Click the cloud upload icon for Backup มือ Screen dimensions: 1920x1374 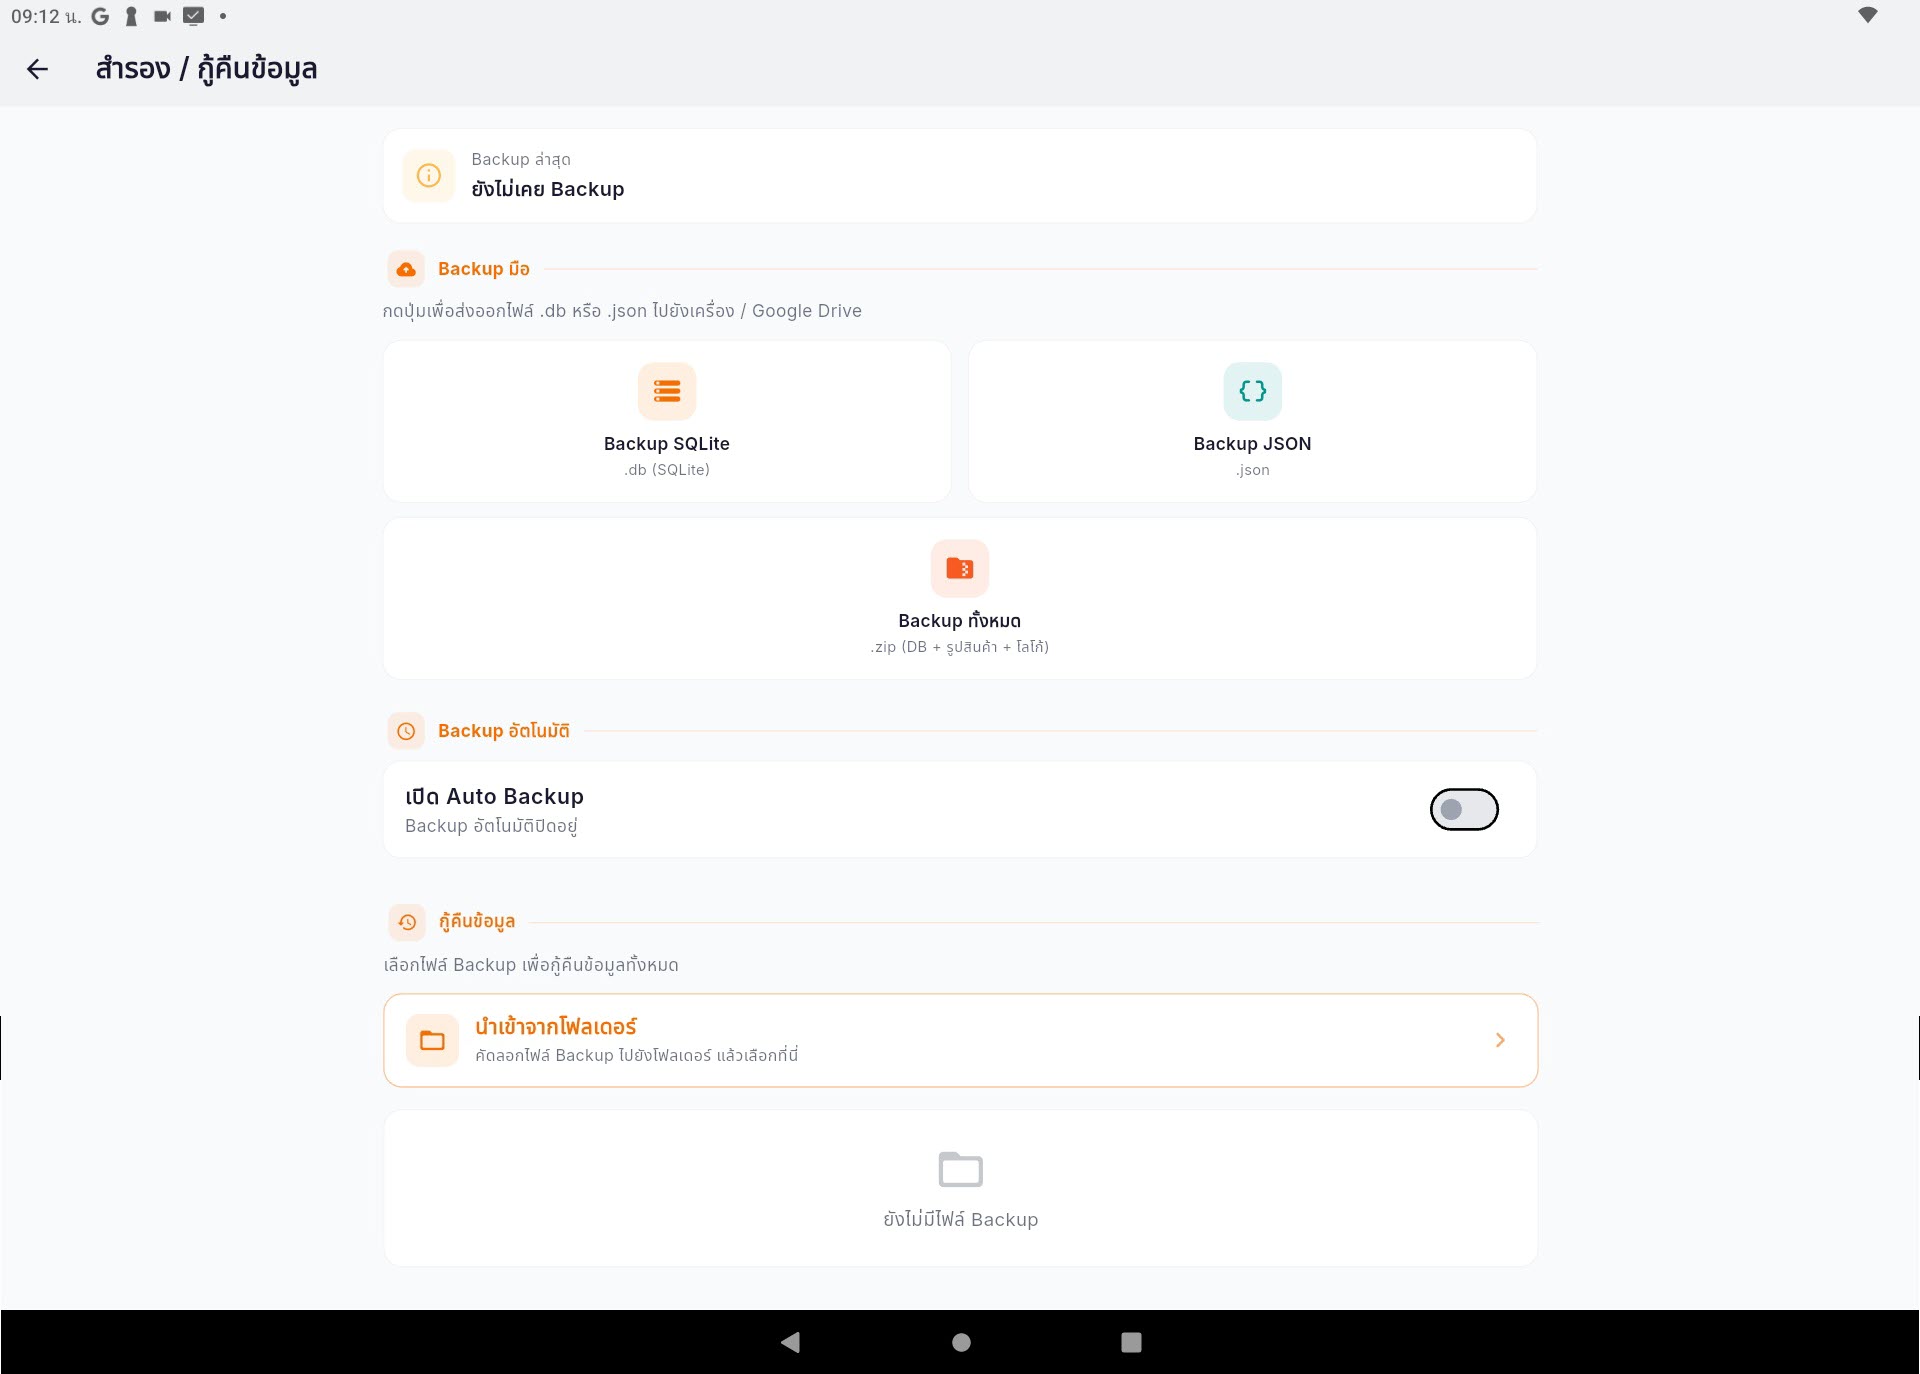(406, 269)
